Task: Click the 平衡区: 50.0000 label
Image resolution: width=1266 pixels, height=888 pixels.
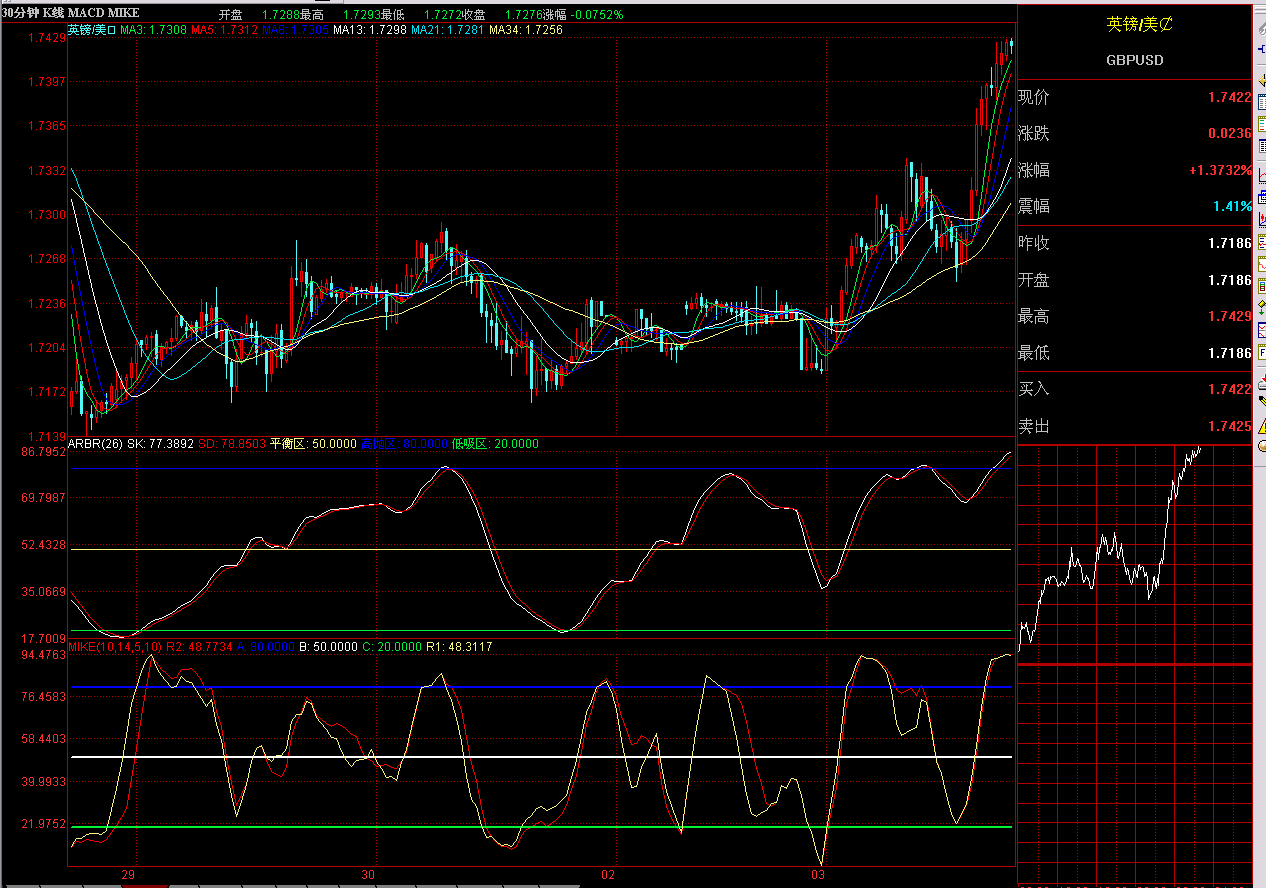Action: [x=313, y=444]
